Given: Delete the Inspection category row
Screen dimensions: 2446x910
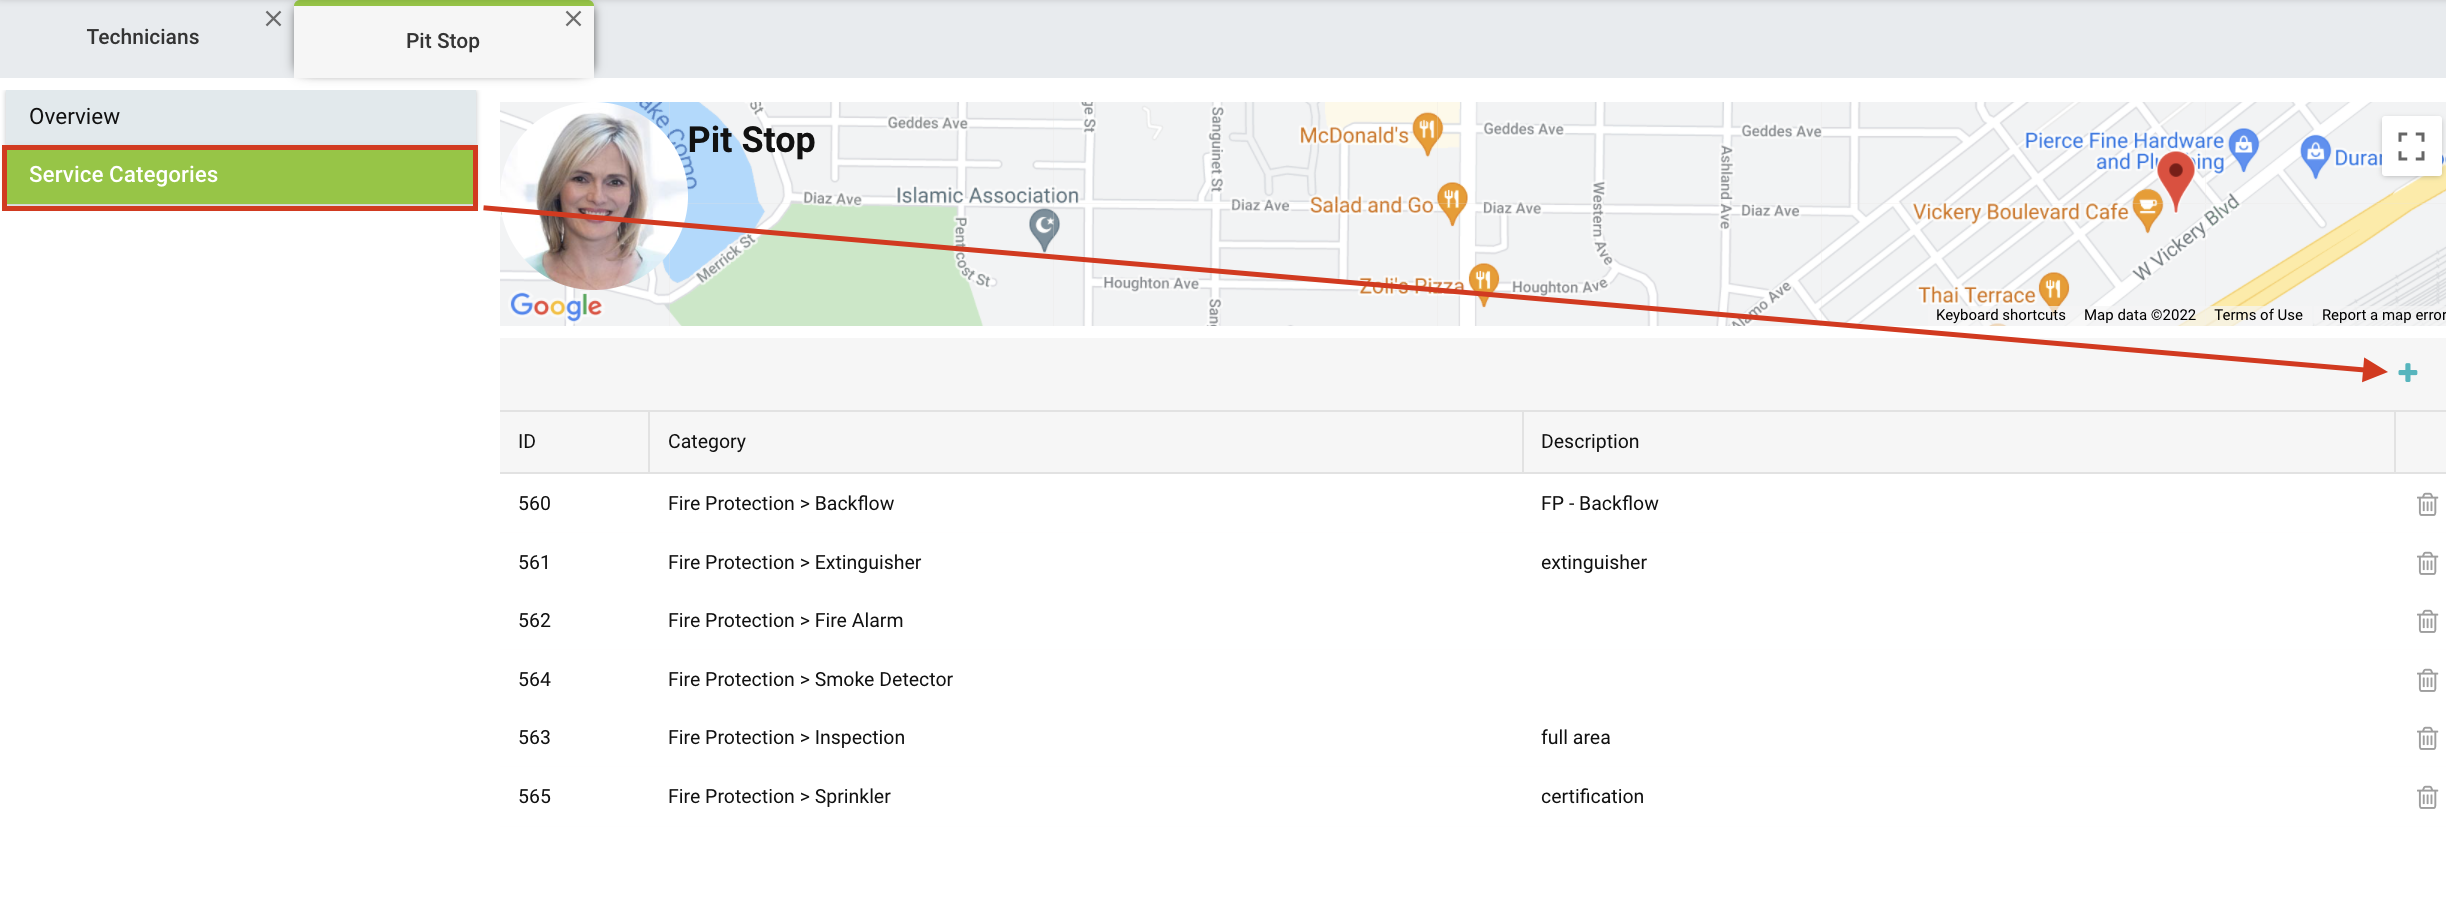Looking at the screenshot, I should pyautogui.click(x=2427, y=738).
